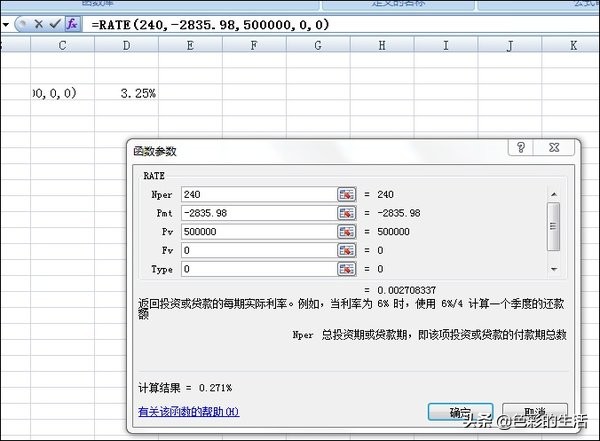Open the 有关该函数的帮助 link
The width and height of the screenshot is (600, 441).
click(x=189, y=412)
